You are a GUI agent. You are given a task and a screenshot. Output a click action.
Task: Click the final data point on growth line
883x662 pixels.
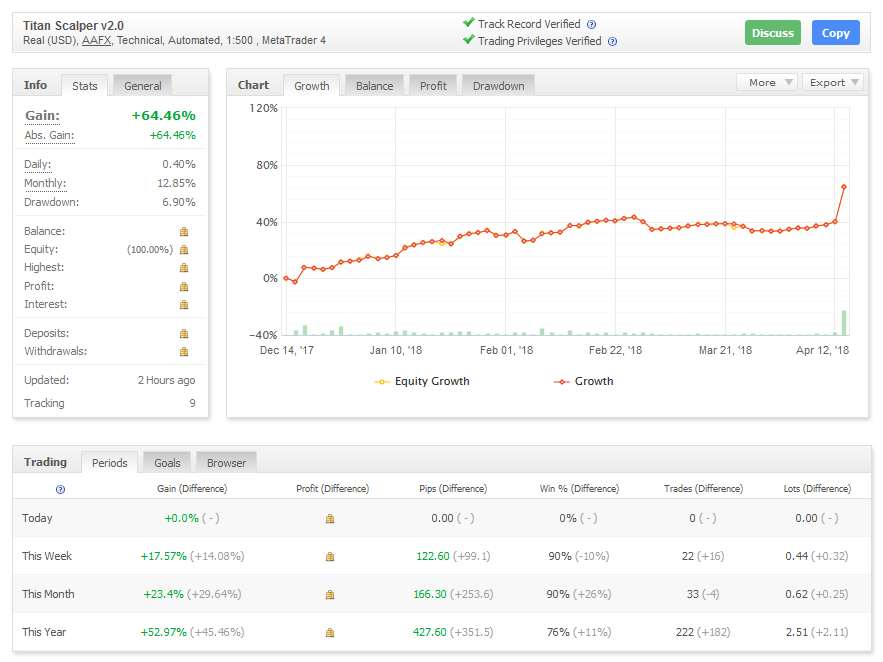point(844,187)
